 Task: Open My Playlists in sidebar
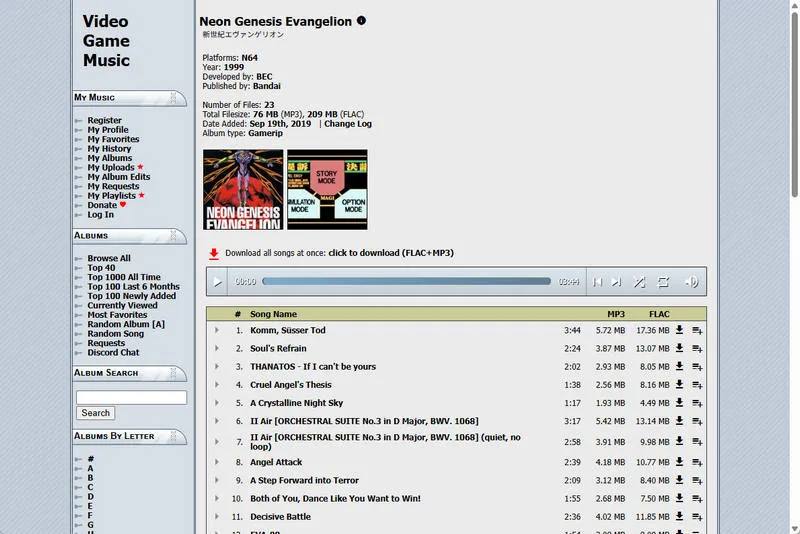pos(111,196)
